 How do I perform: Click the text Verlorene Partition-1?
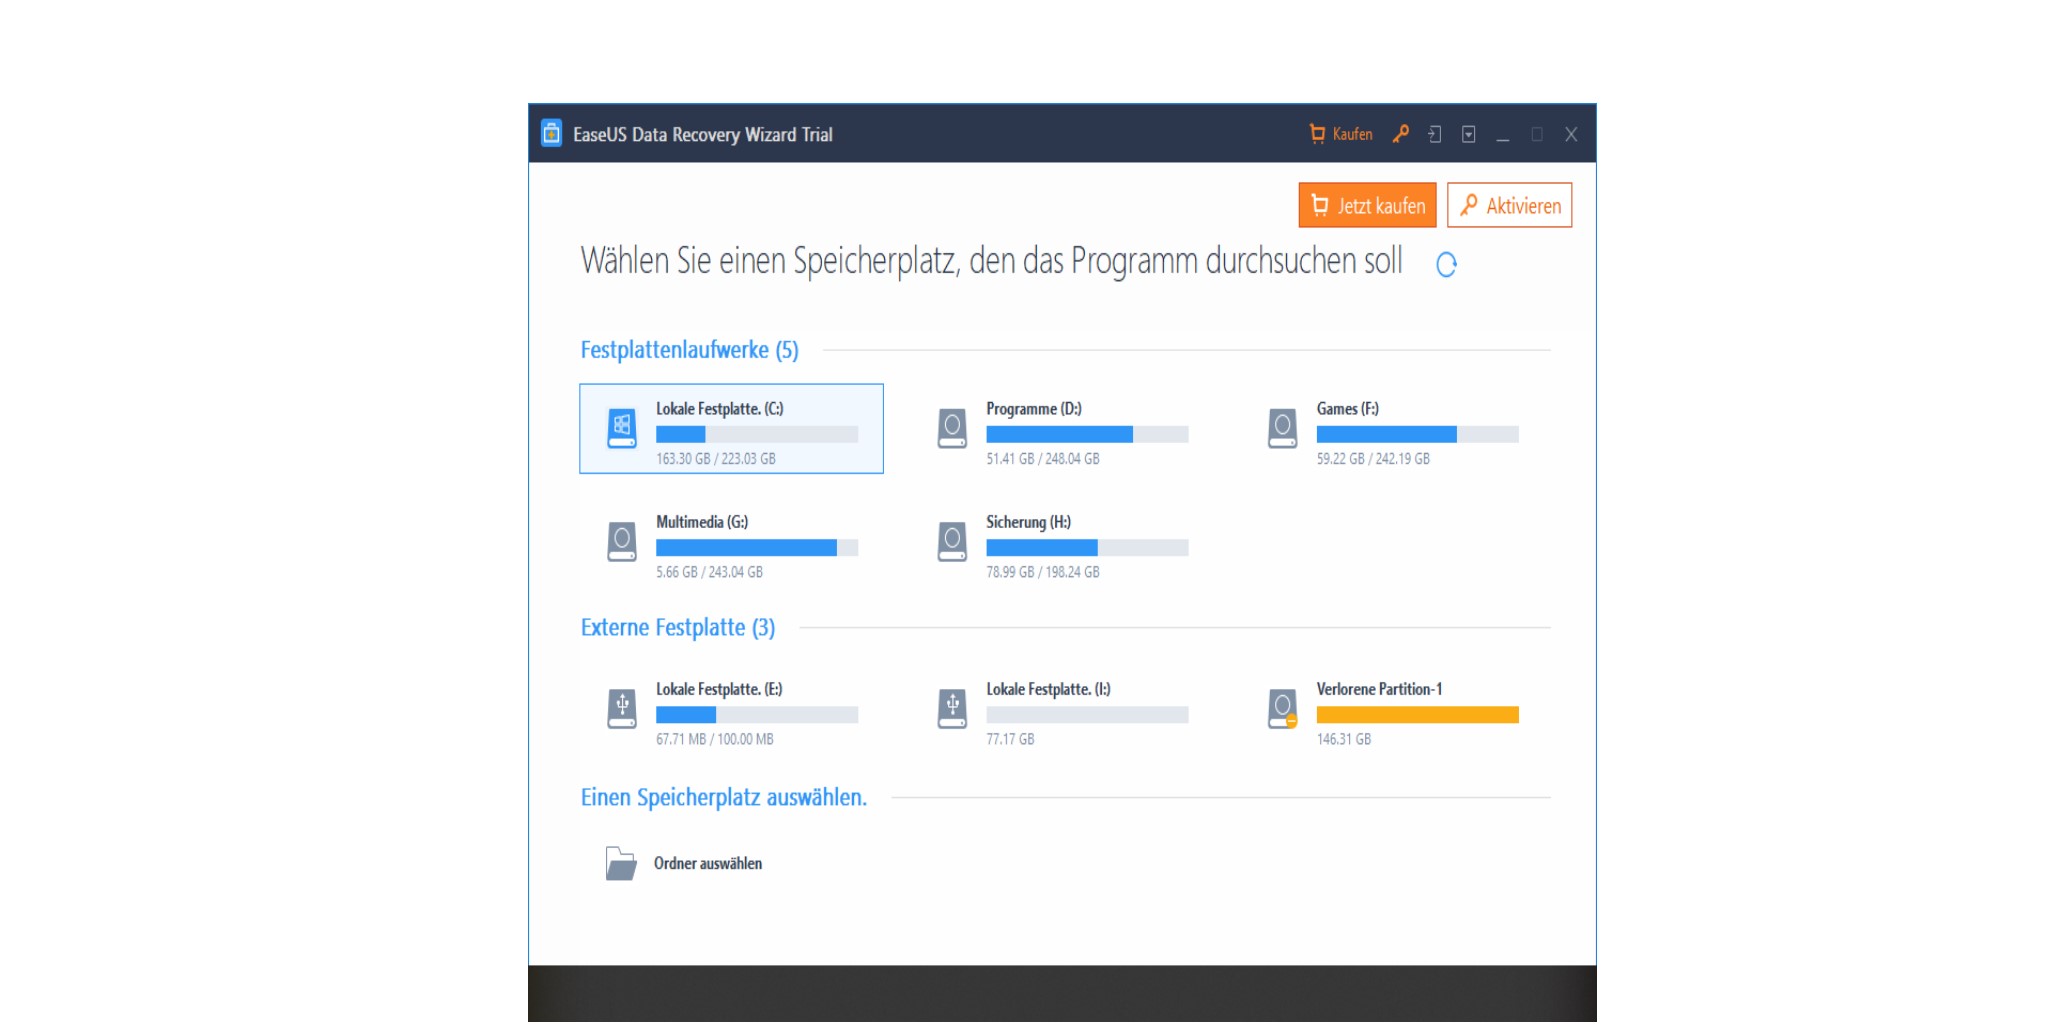(1379, 689)
